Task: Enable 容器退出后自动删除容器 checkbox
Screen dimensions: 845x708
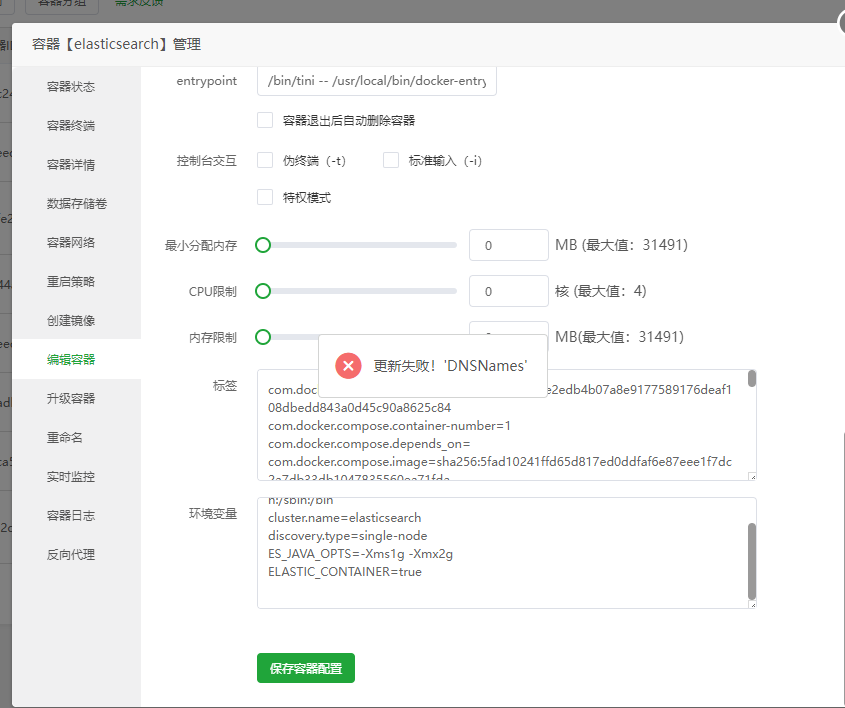Action: click(265, 120)
